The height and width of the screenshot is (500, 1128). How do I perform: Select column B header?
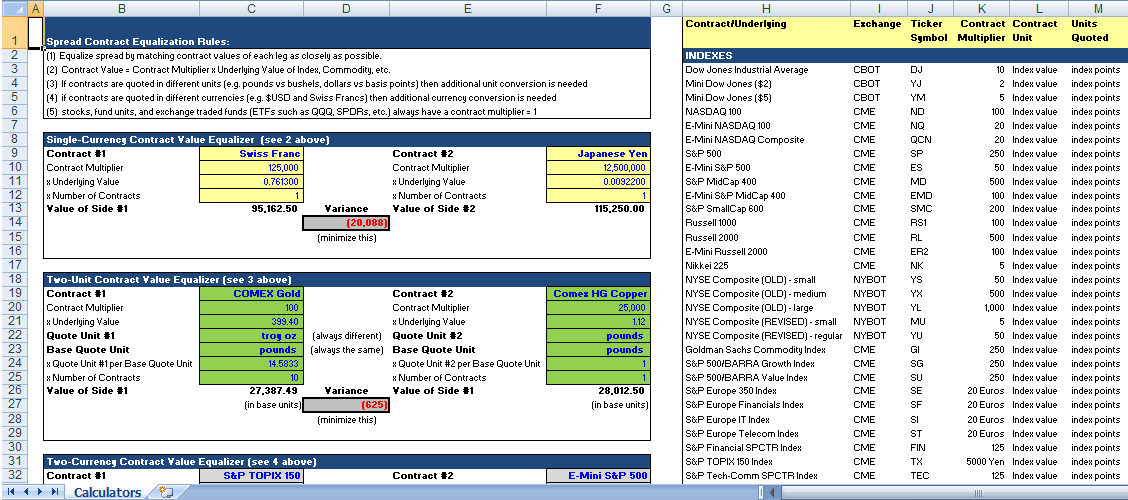[121, 9]
